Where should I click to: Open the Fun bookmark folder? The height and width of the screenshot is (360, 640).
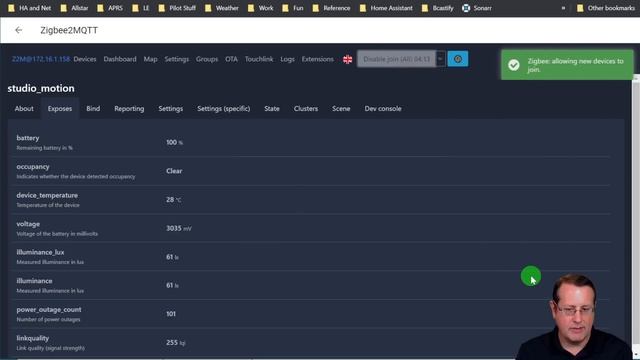pyautogui.click(x=293, y=8)
